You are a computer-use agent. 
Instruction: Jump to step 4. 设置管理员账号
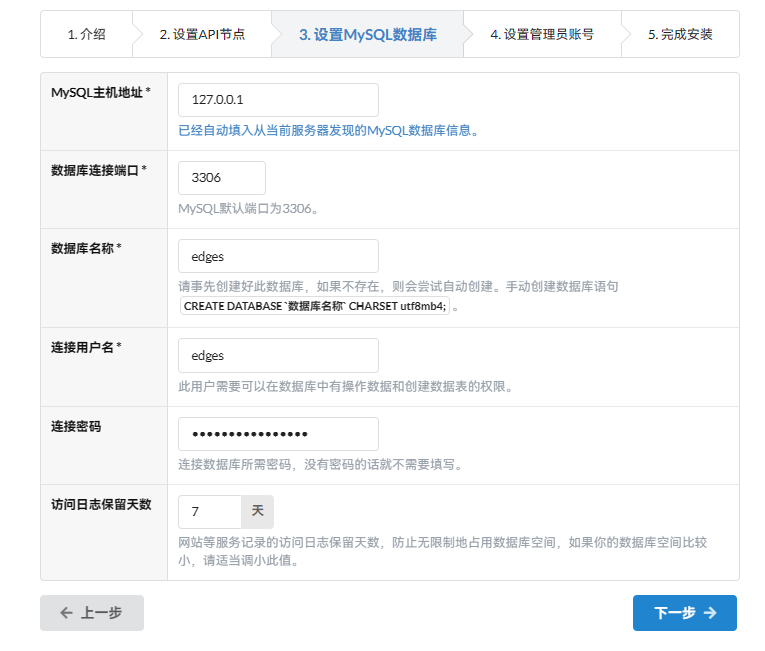click(541, 34)
